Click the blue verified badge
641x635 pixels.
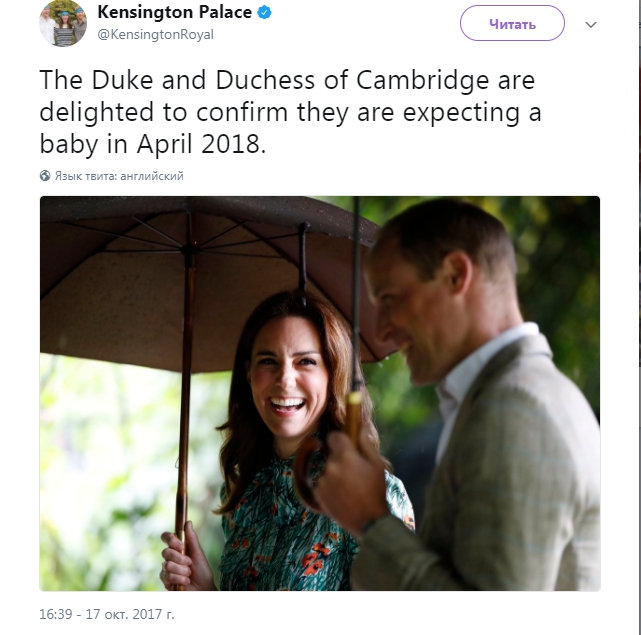point(264,13)
